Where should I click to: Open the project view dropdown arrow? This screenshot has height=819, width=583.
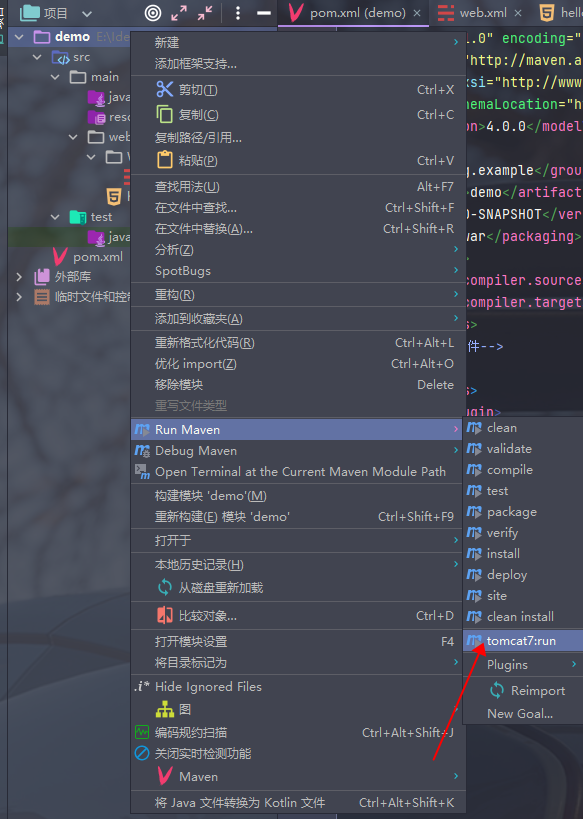pos(87,14)
